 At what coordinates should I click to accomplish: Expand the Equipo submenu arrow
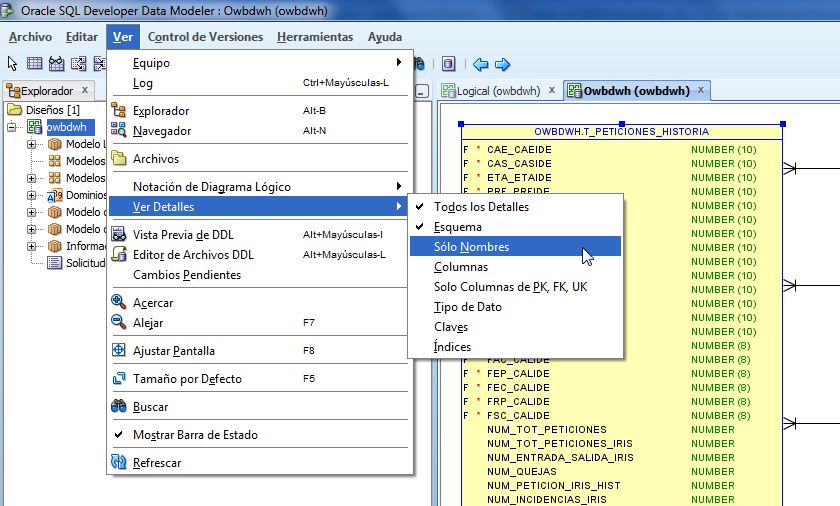pyautogui.click(x=399, y=62)
